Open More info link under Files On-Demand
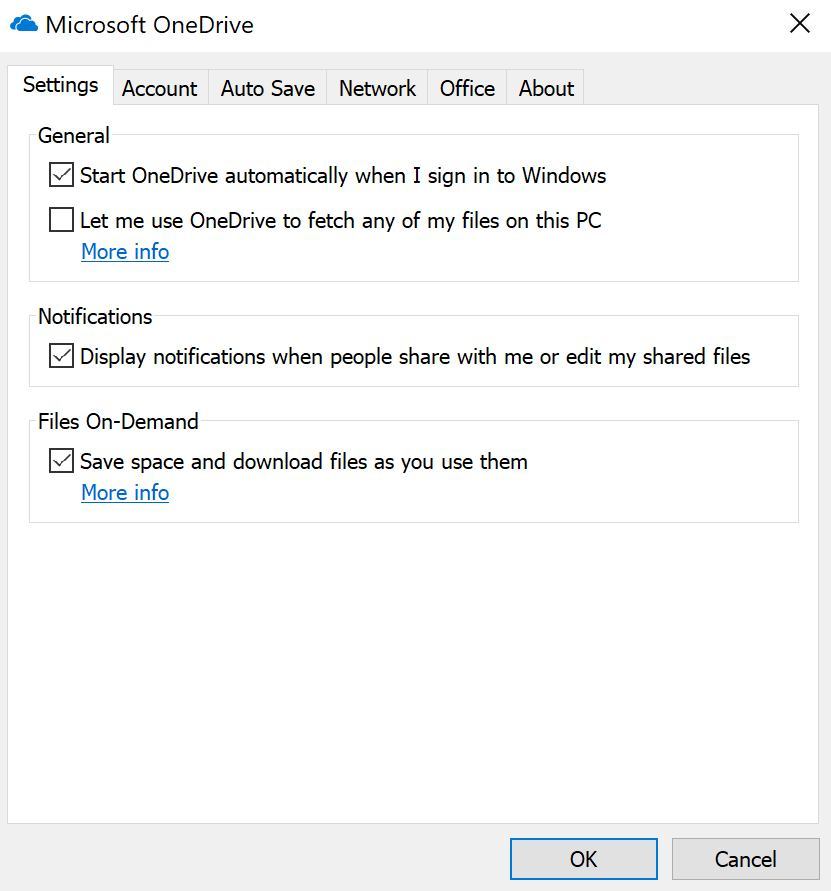 tap(125, 493)
